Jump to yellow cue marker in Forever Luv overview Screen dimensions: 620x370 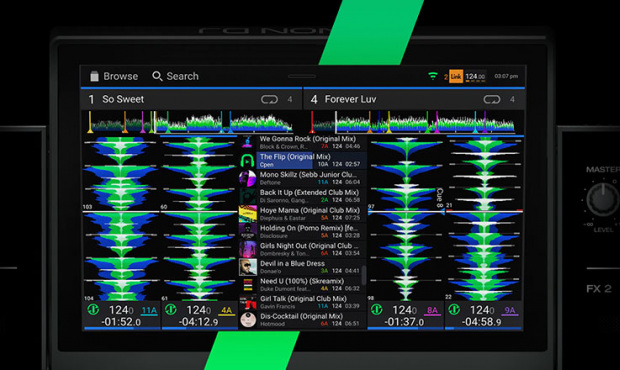[389, 122]
